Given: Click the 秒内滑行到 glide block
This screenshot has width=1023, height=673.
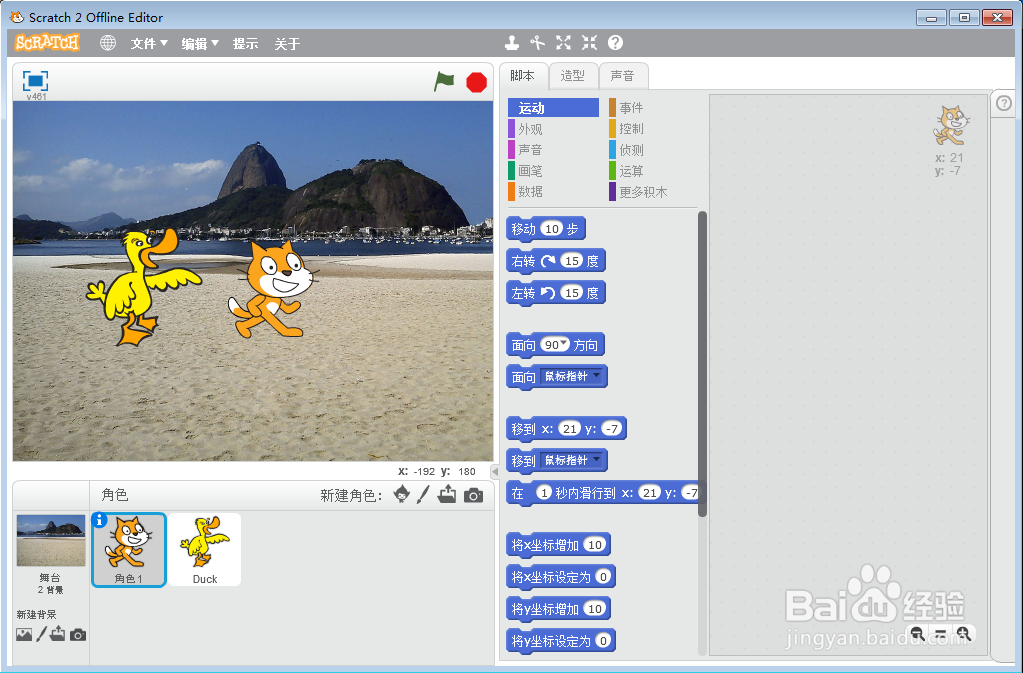Looking at the screenshot, I should click(x=602, y=493).
